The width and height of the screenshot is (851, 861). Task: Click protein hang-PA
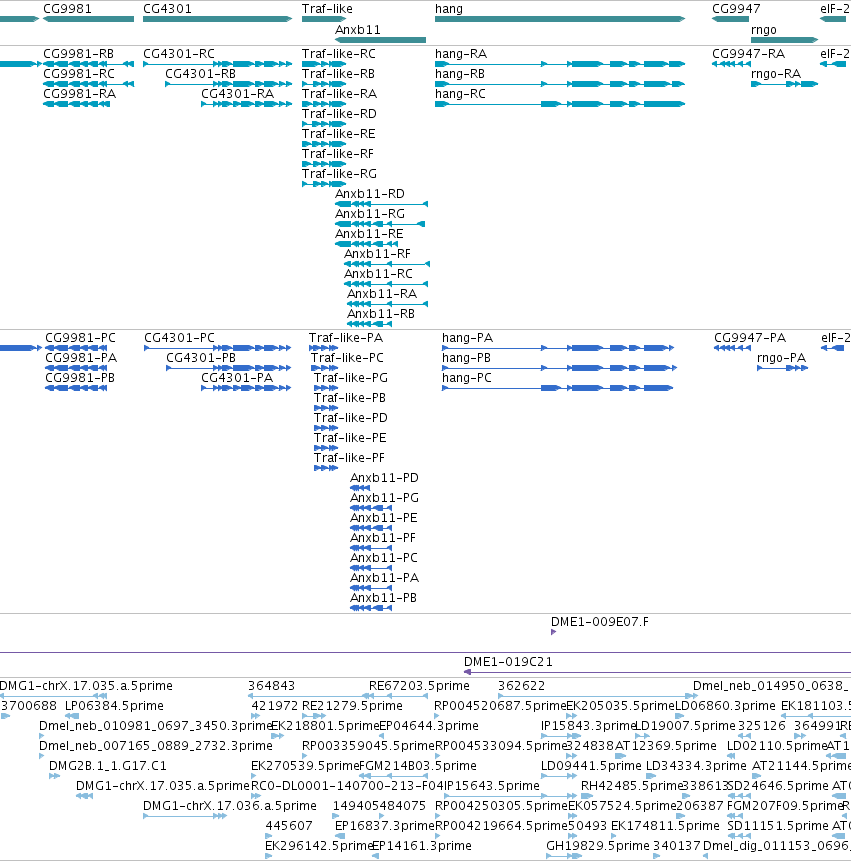[558, 348]
